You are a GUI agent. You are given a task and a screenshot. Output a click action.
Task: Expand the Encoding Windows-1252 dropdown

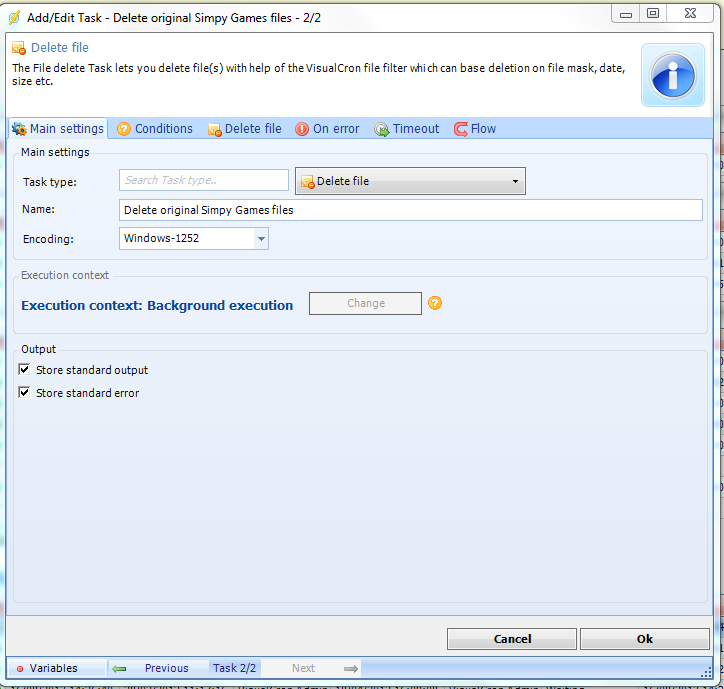[260, 239]
